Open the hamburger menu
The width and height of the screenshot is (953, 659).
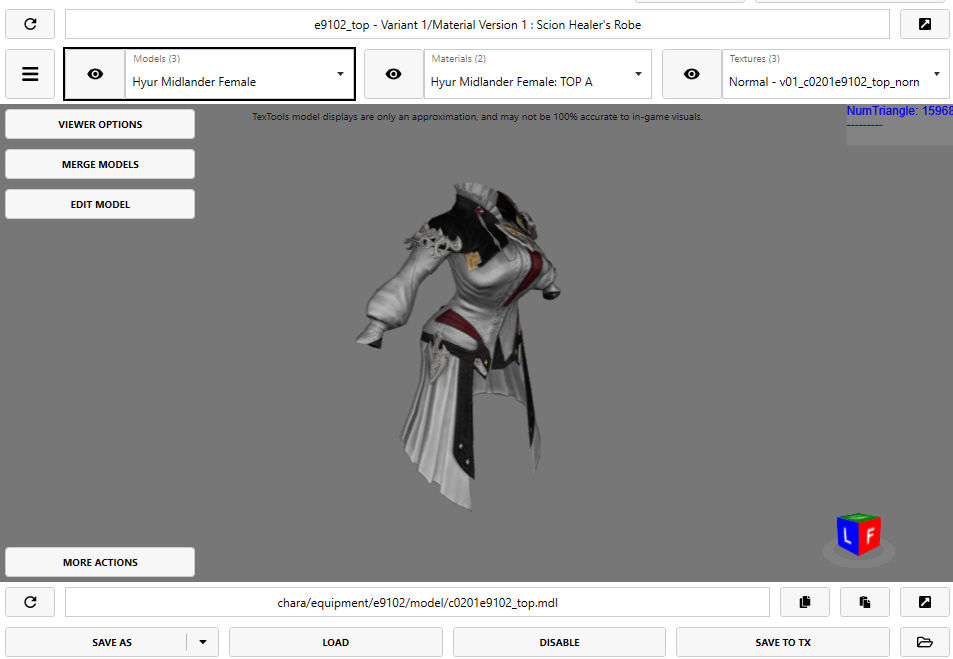tap(30, 74)
